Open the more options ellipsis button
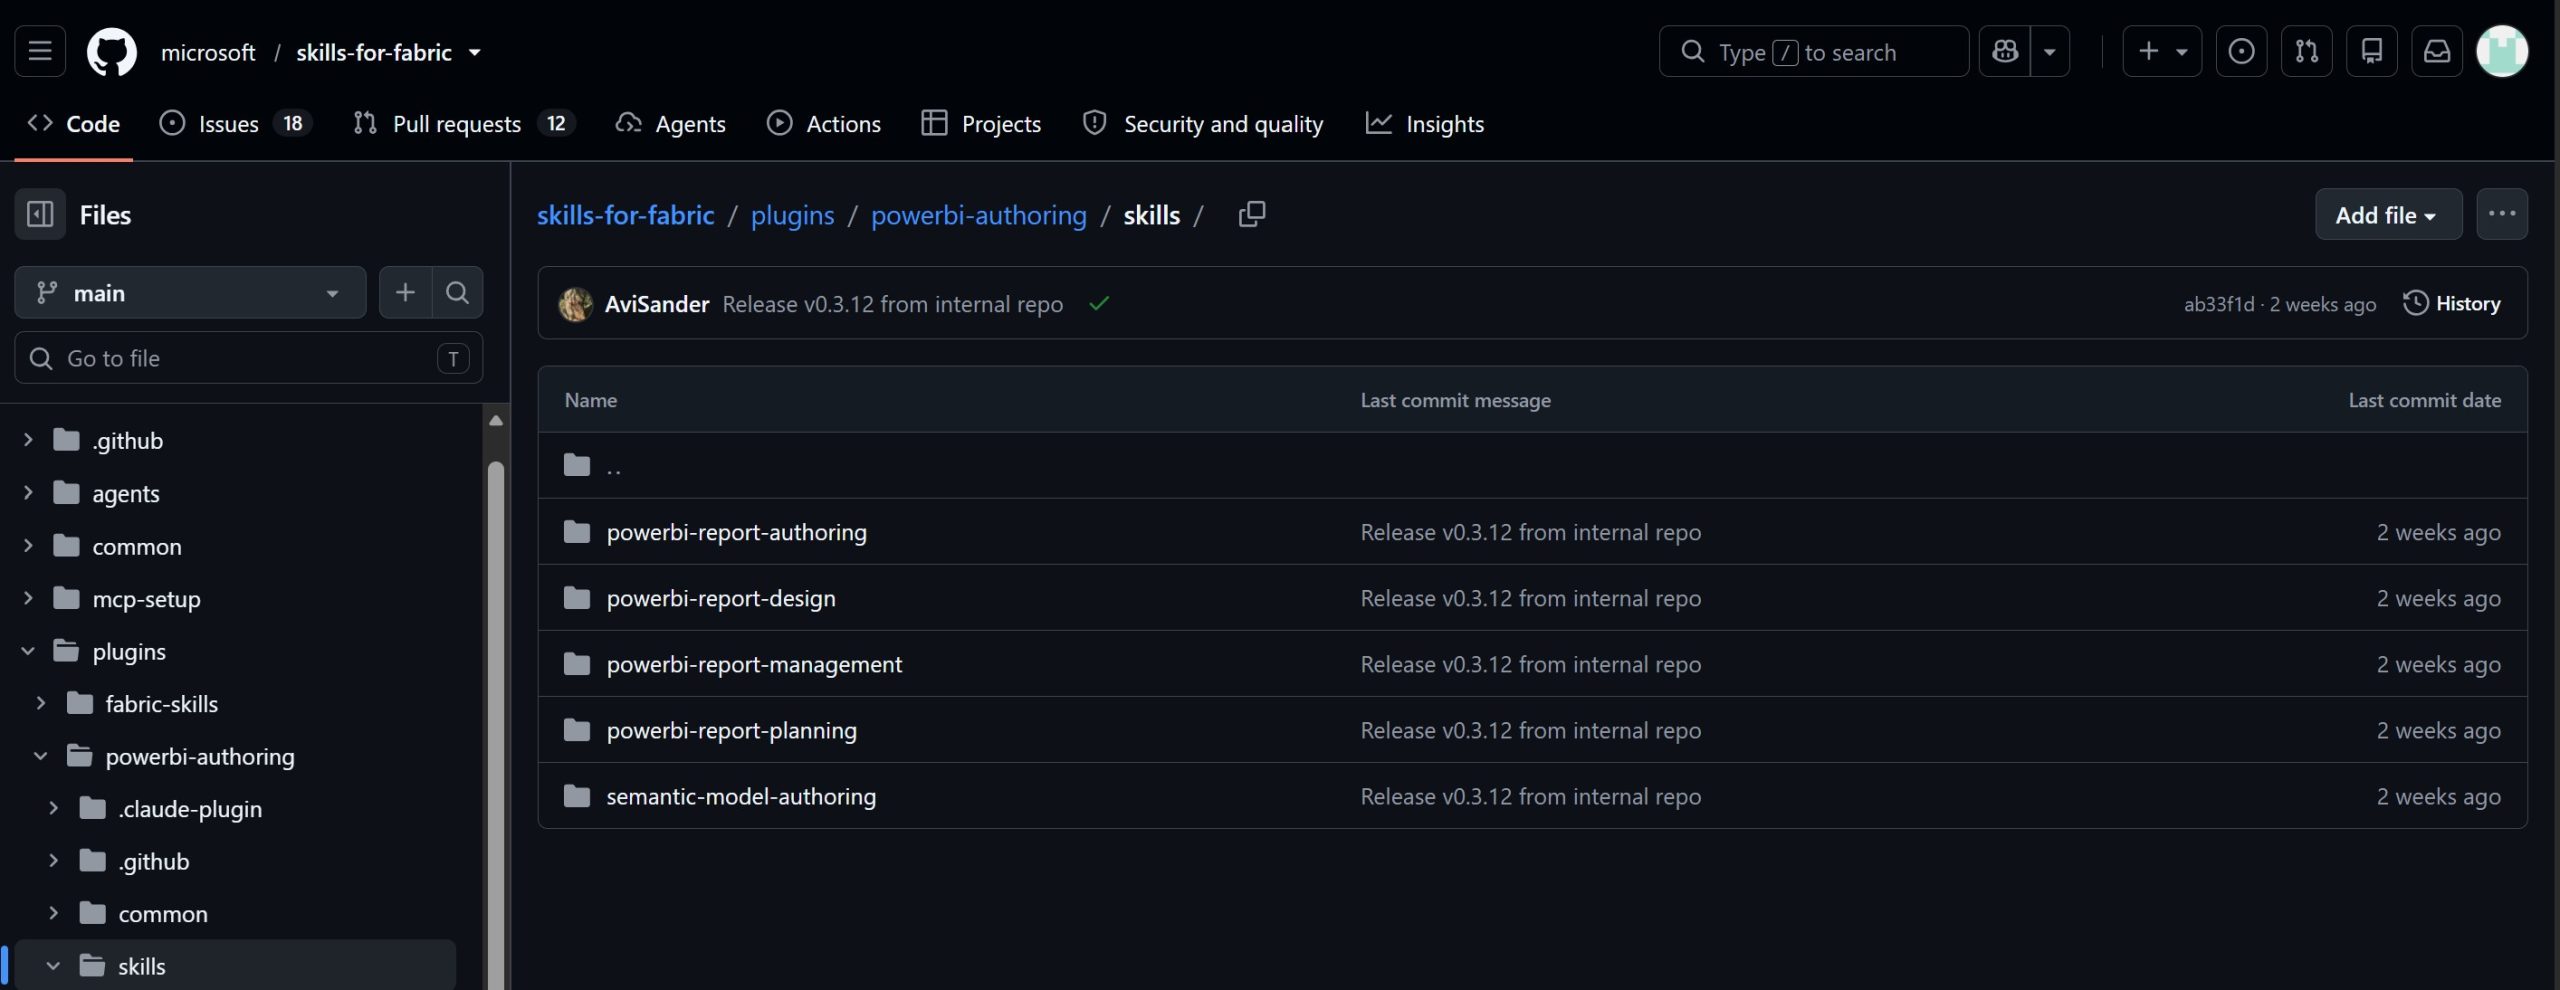This screenshot has width=2560, height=990. [2502, 214]
